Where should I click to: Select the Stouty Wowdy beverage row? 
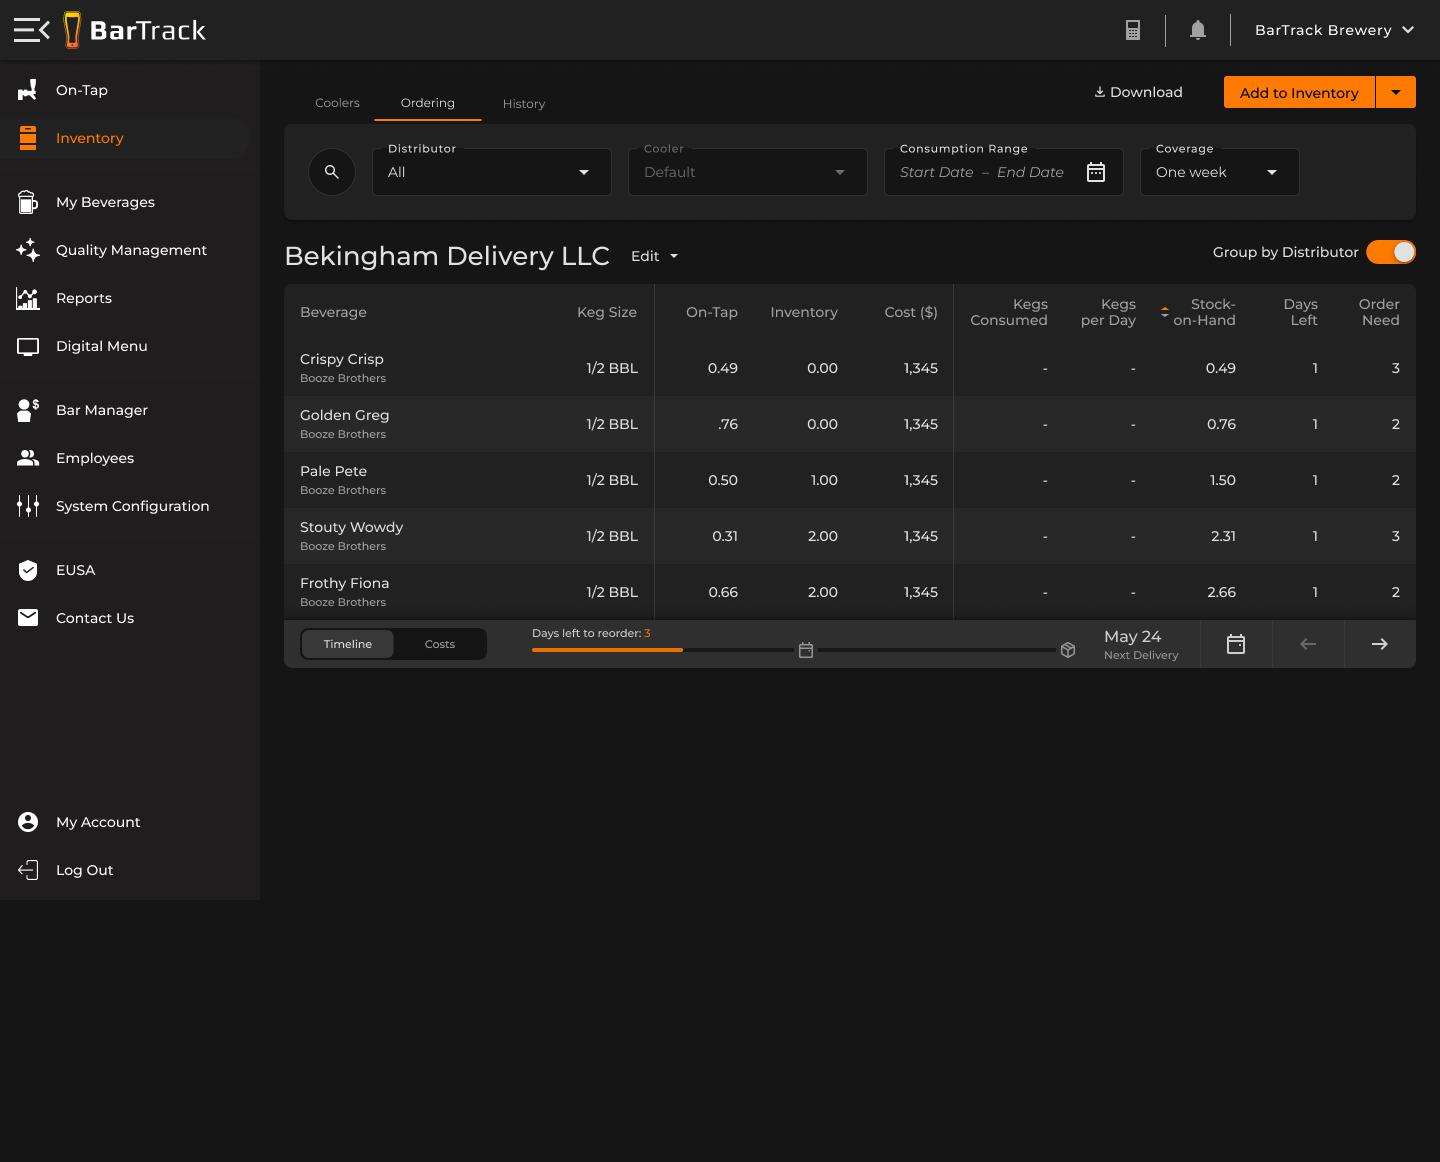click(x=850, y=536)
